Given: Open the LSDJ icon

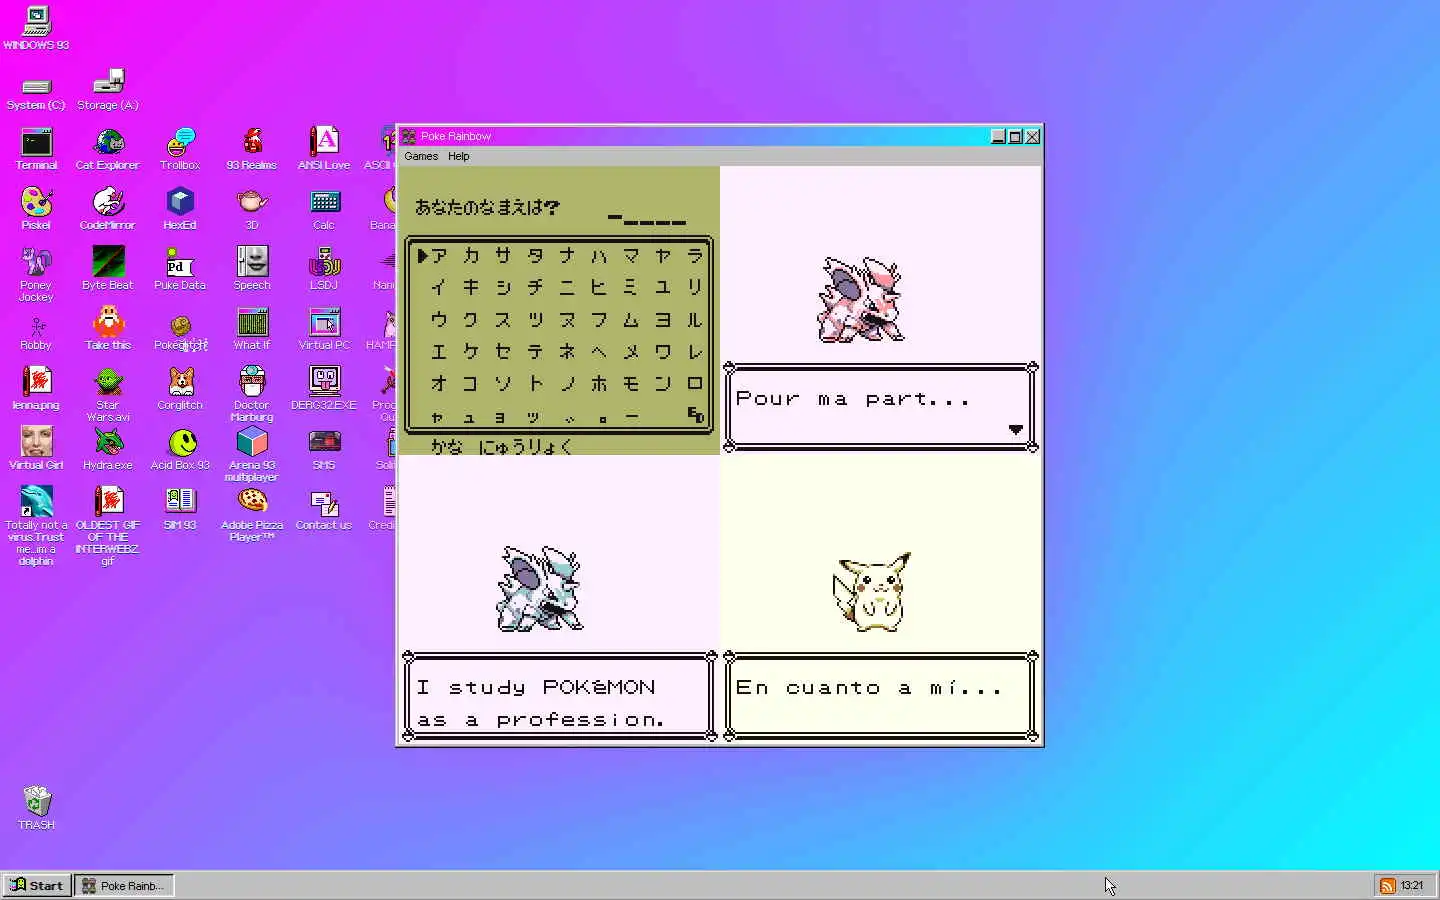Looking at the screenshot, I should 324,269.
